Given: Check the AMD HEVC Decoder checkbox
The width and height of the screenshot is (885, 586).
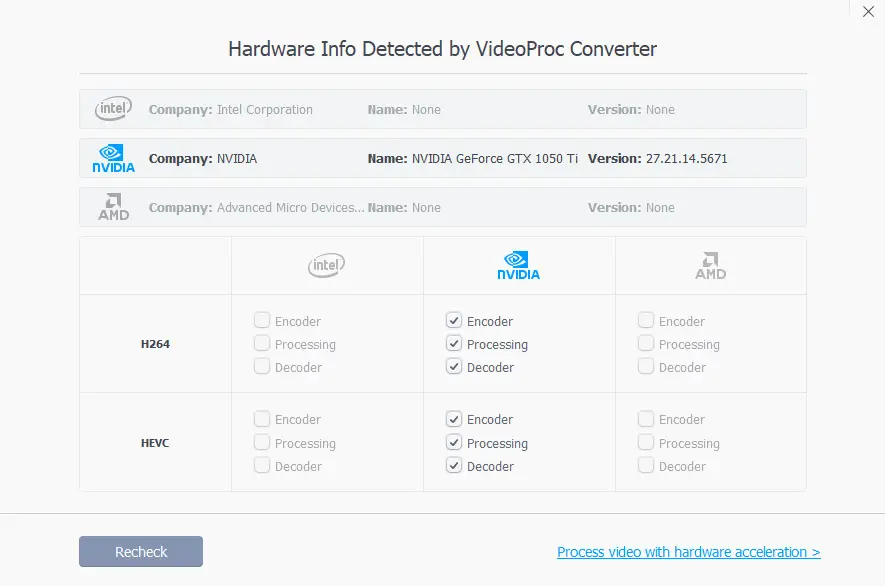Looking at the screenshot, I should pos(646,465).
